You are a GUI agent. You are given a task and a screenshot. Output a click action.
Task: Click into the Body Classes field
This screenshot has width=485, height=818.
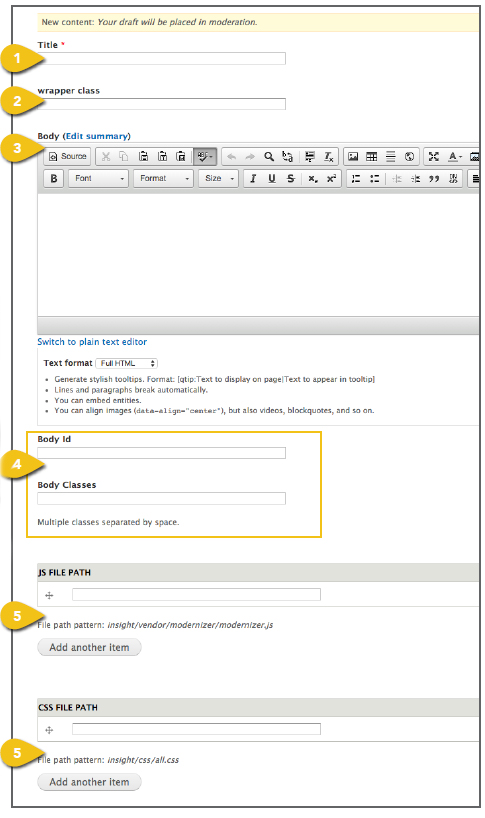[162, 498]
